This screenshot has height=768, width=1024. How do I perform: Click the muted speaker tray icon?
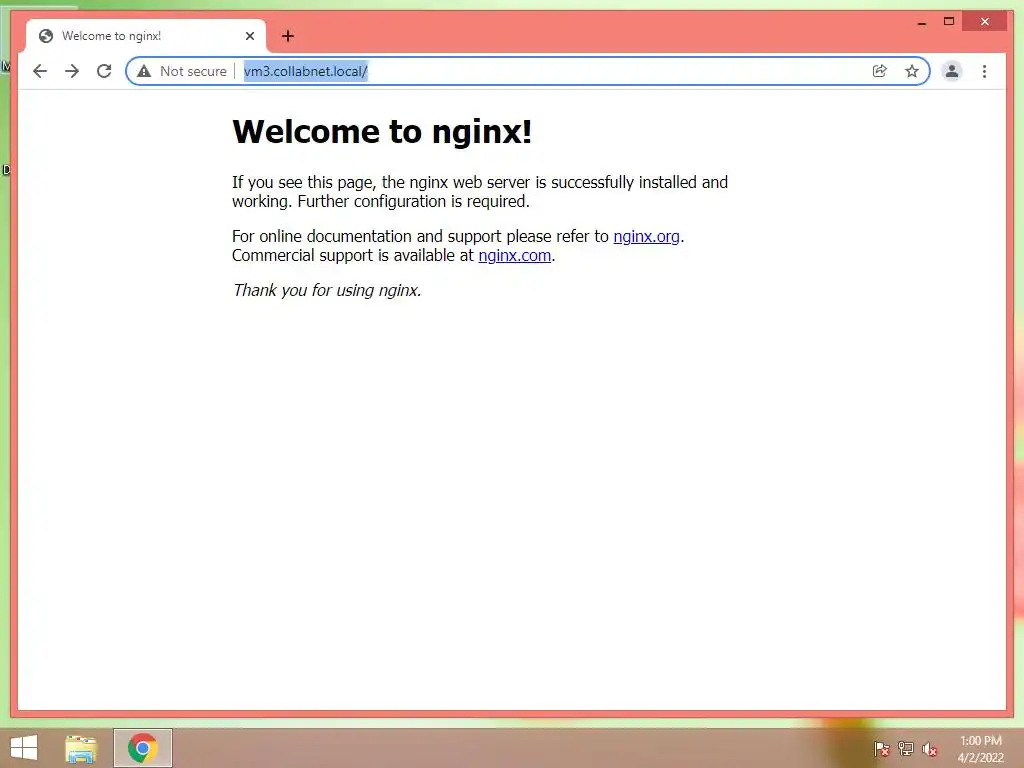[929, 749]
